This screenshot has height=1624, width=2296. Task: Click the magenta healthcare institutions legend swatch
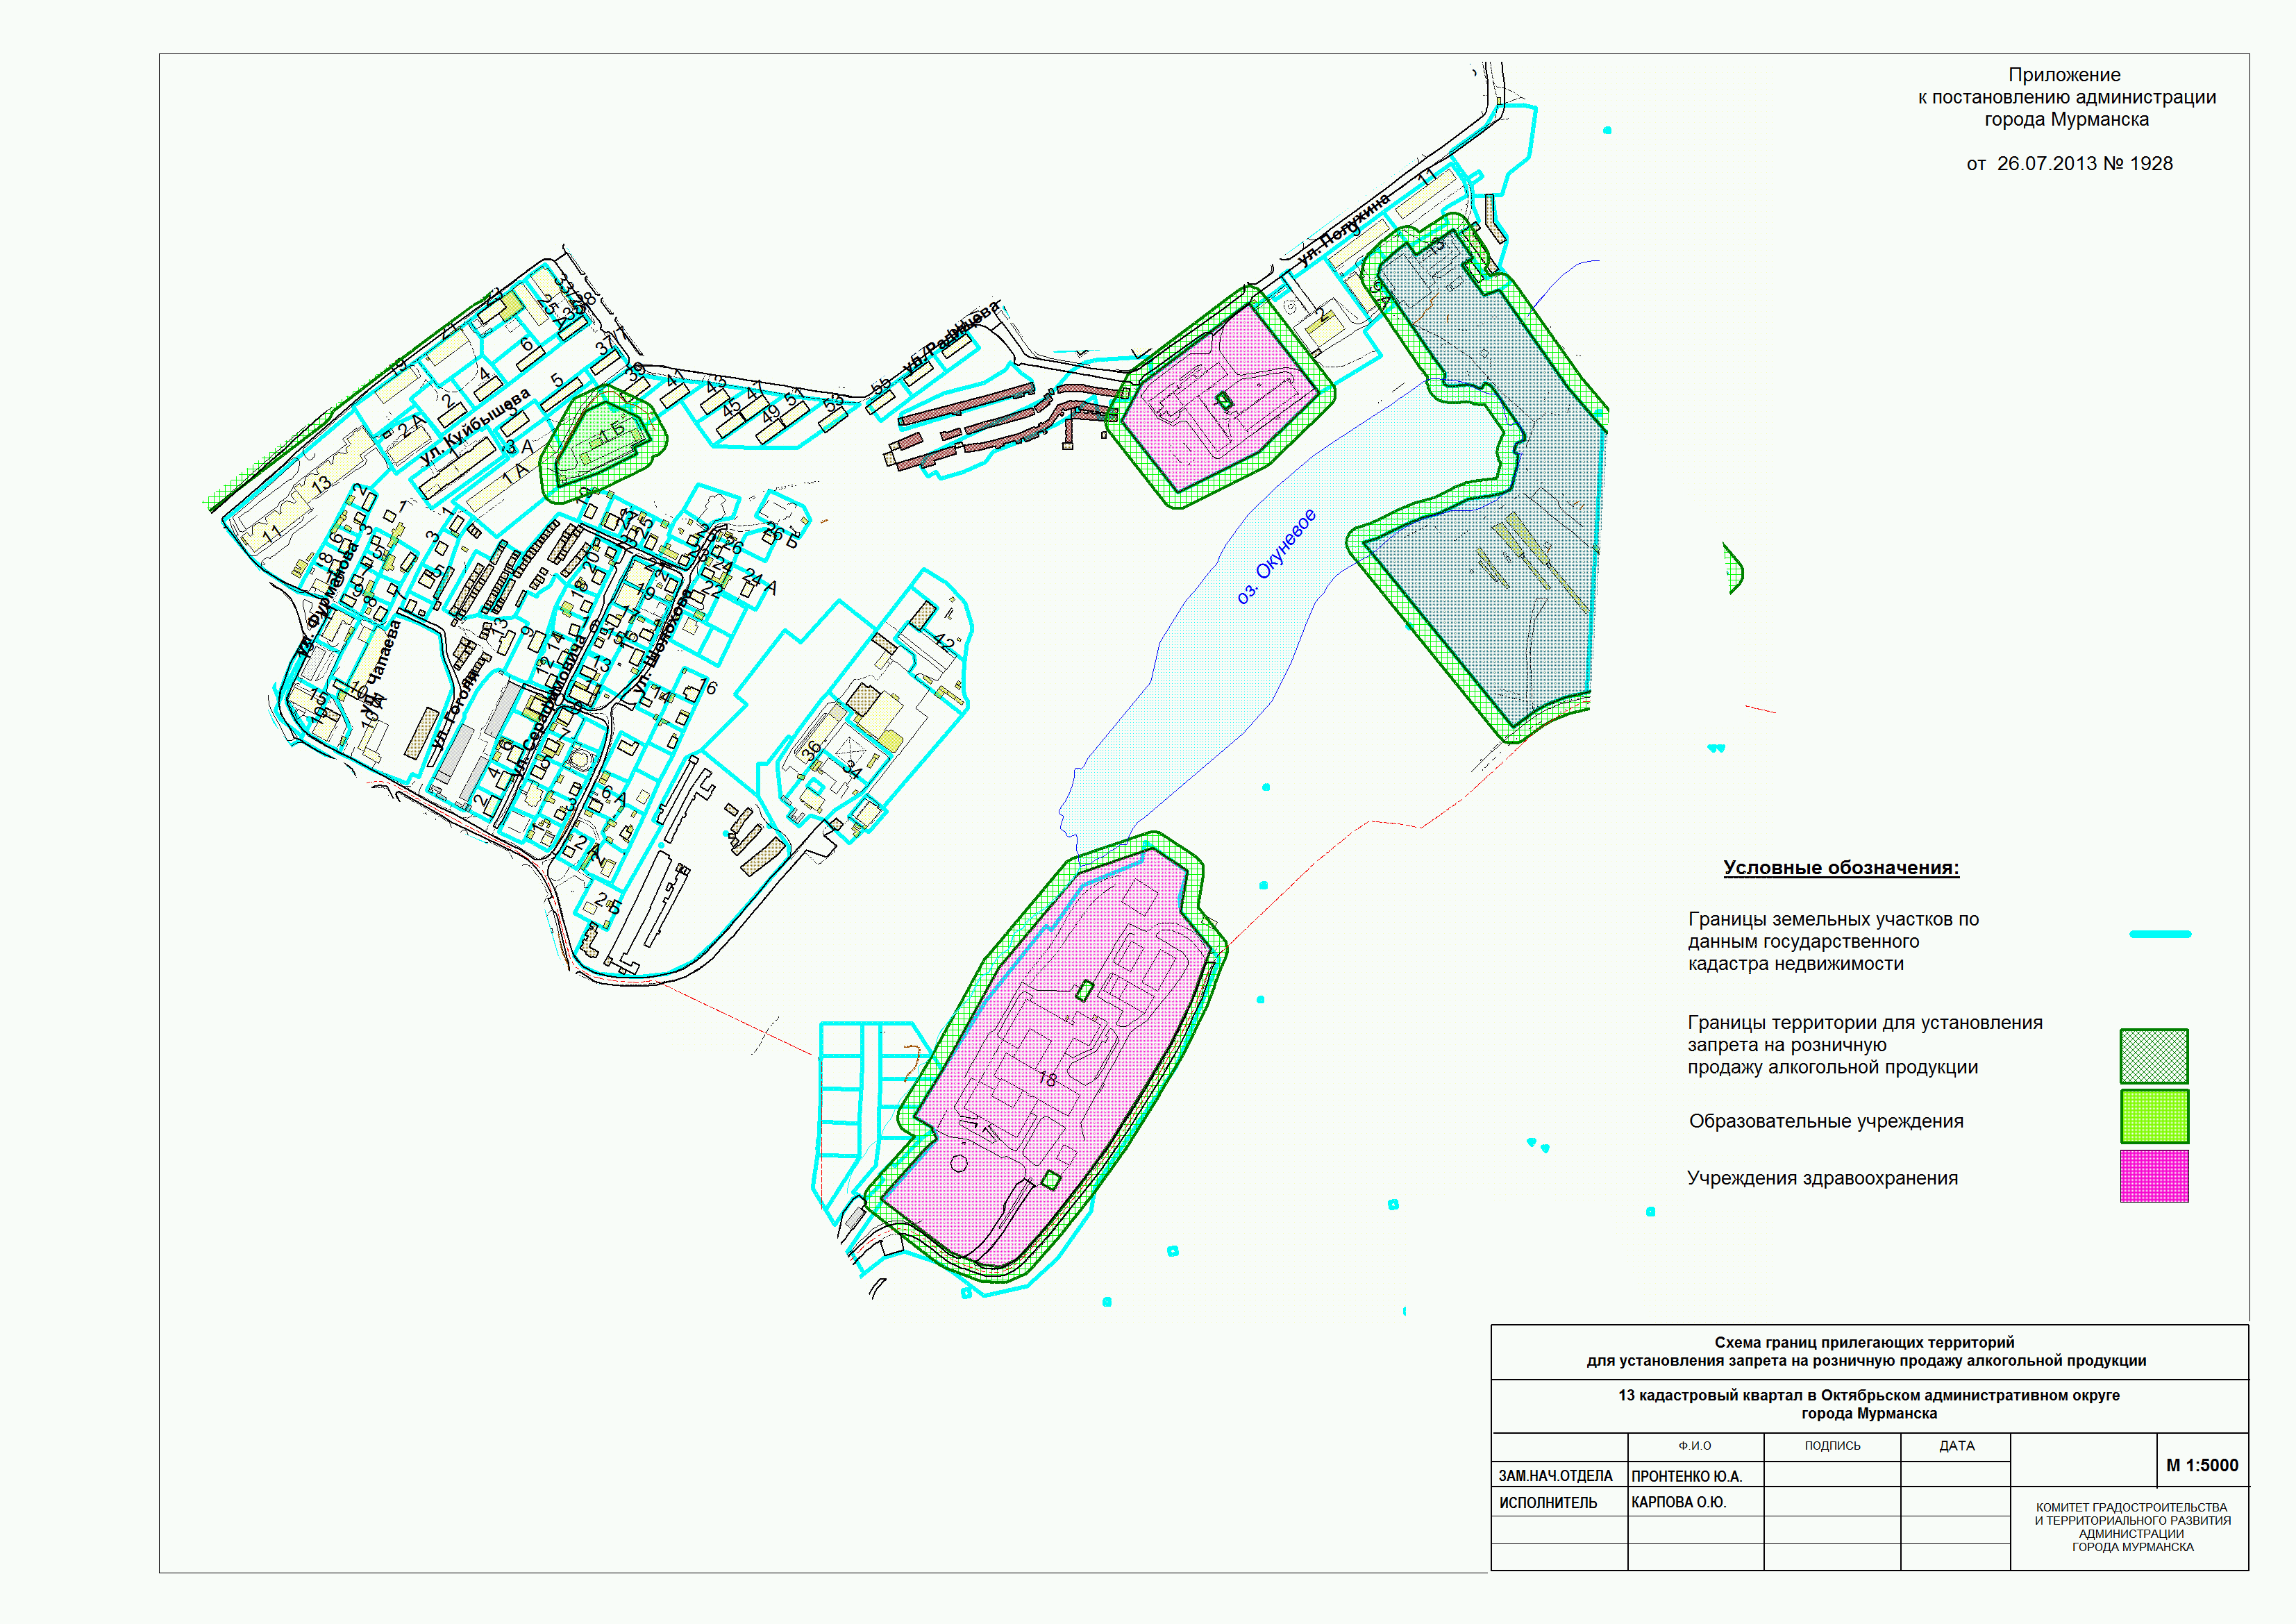pos(2154,1175)
